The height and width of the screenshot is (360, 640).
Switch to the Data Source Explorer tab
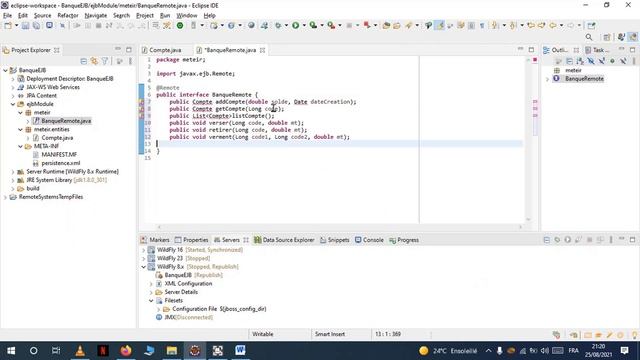[x=284, y=240]
